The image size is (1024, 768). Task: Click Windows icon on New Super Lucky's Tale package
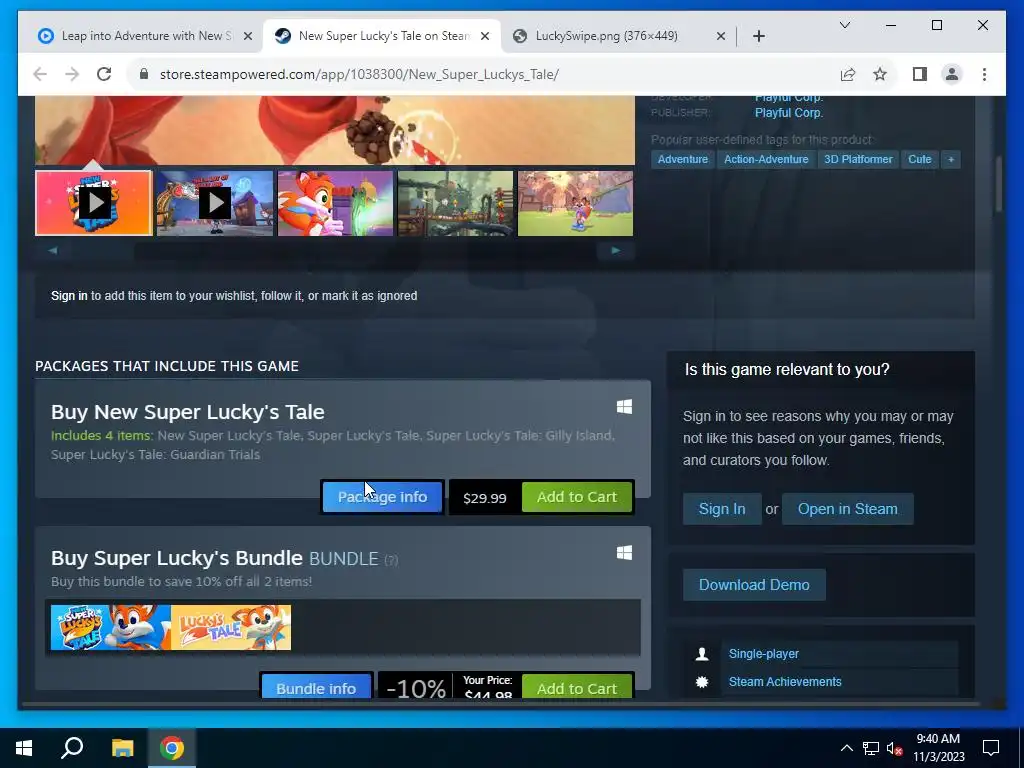coord(624,407)
